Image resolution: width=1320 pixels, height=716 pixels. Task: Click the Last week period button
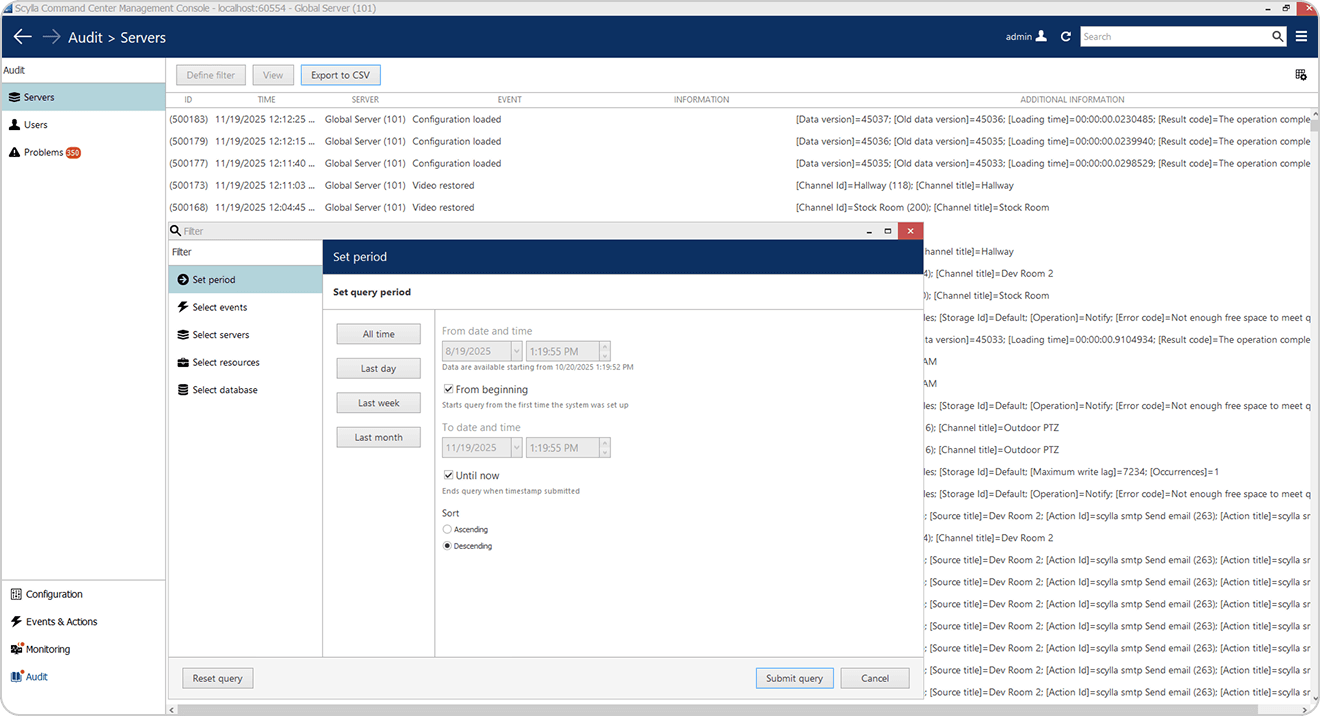click(x=379, y=403)
